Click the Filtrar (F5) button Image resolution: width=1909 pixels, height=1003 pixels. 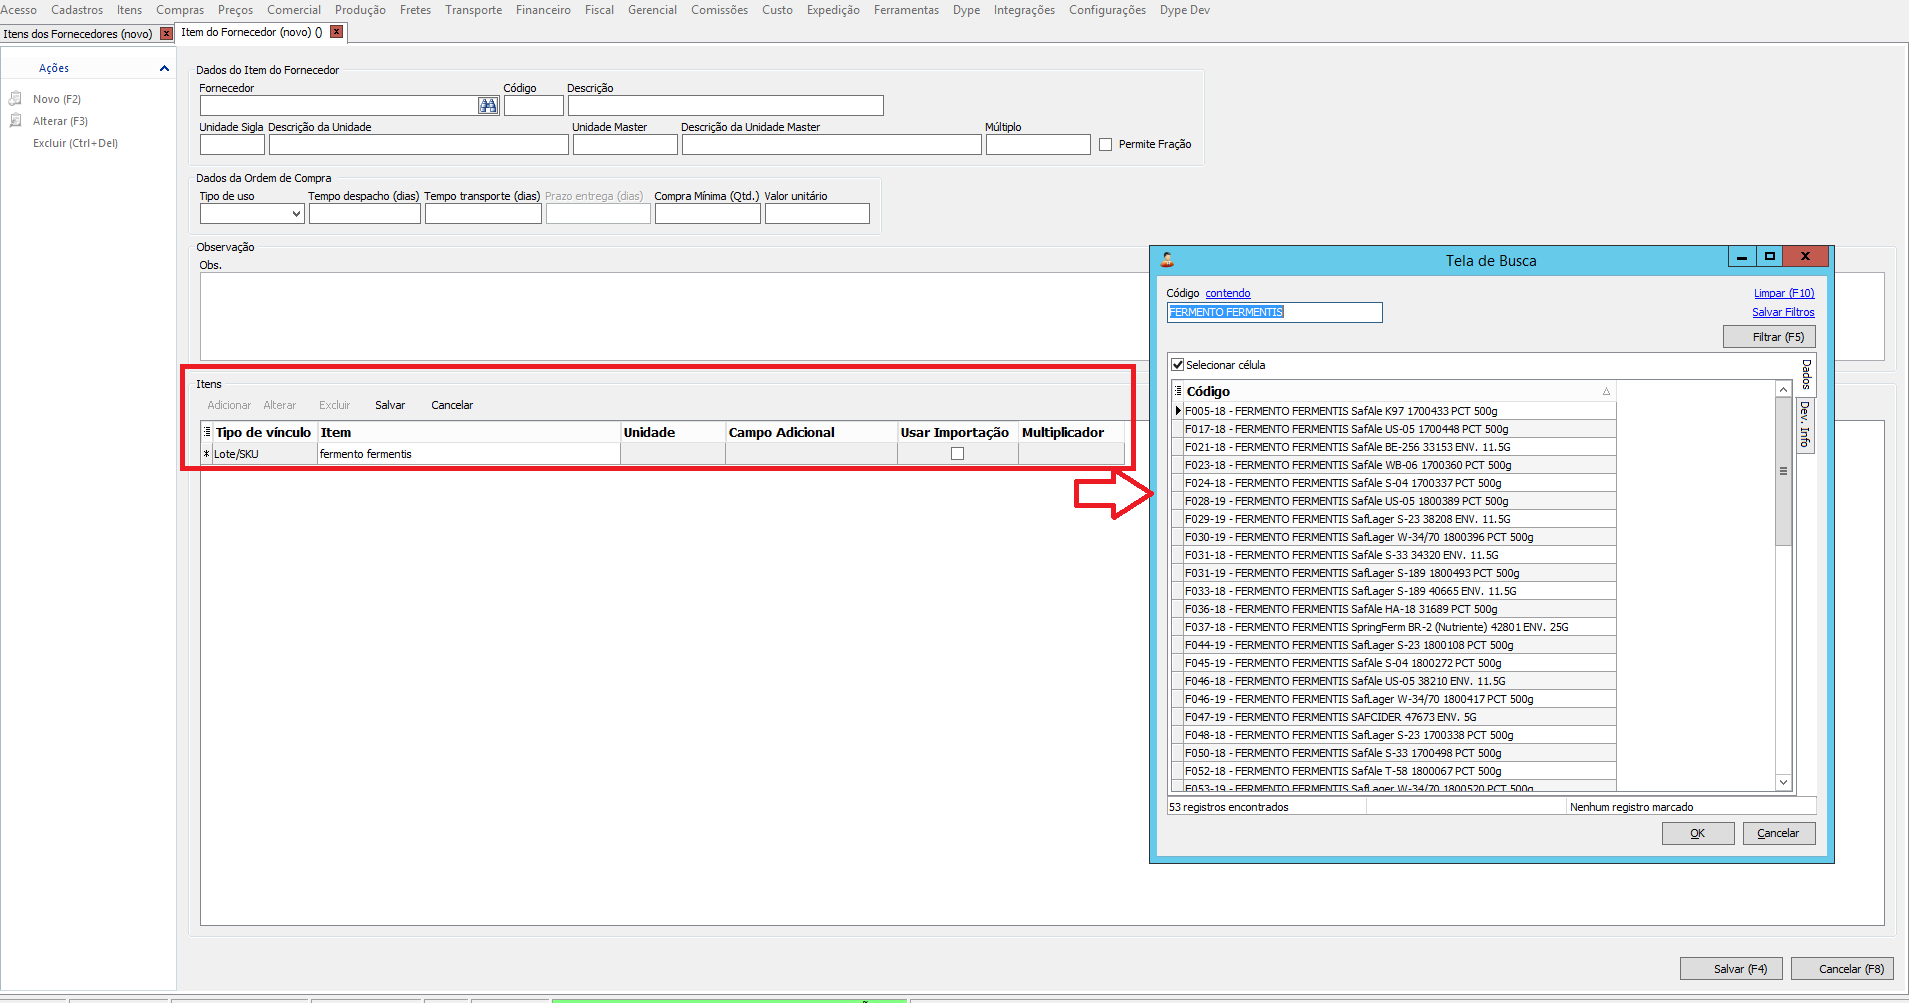point(1769,337)
